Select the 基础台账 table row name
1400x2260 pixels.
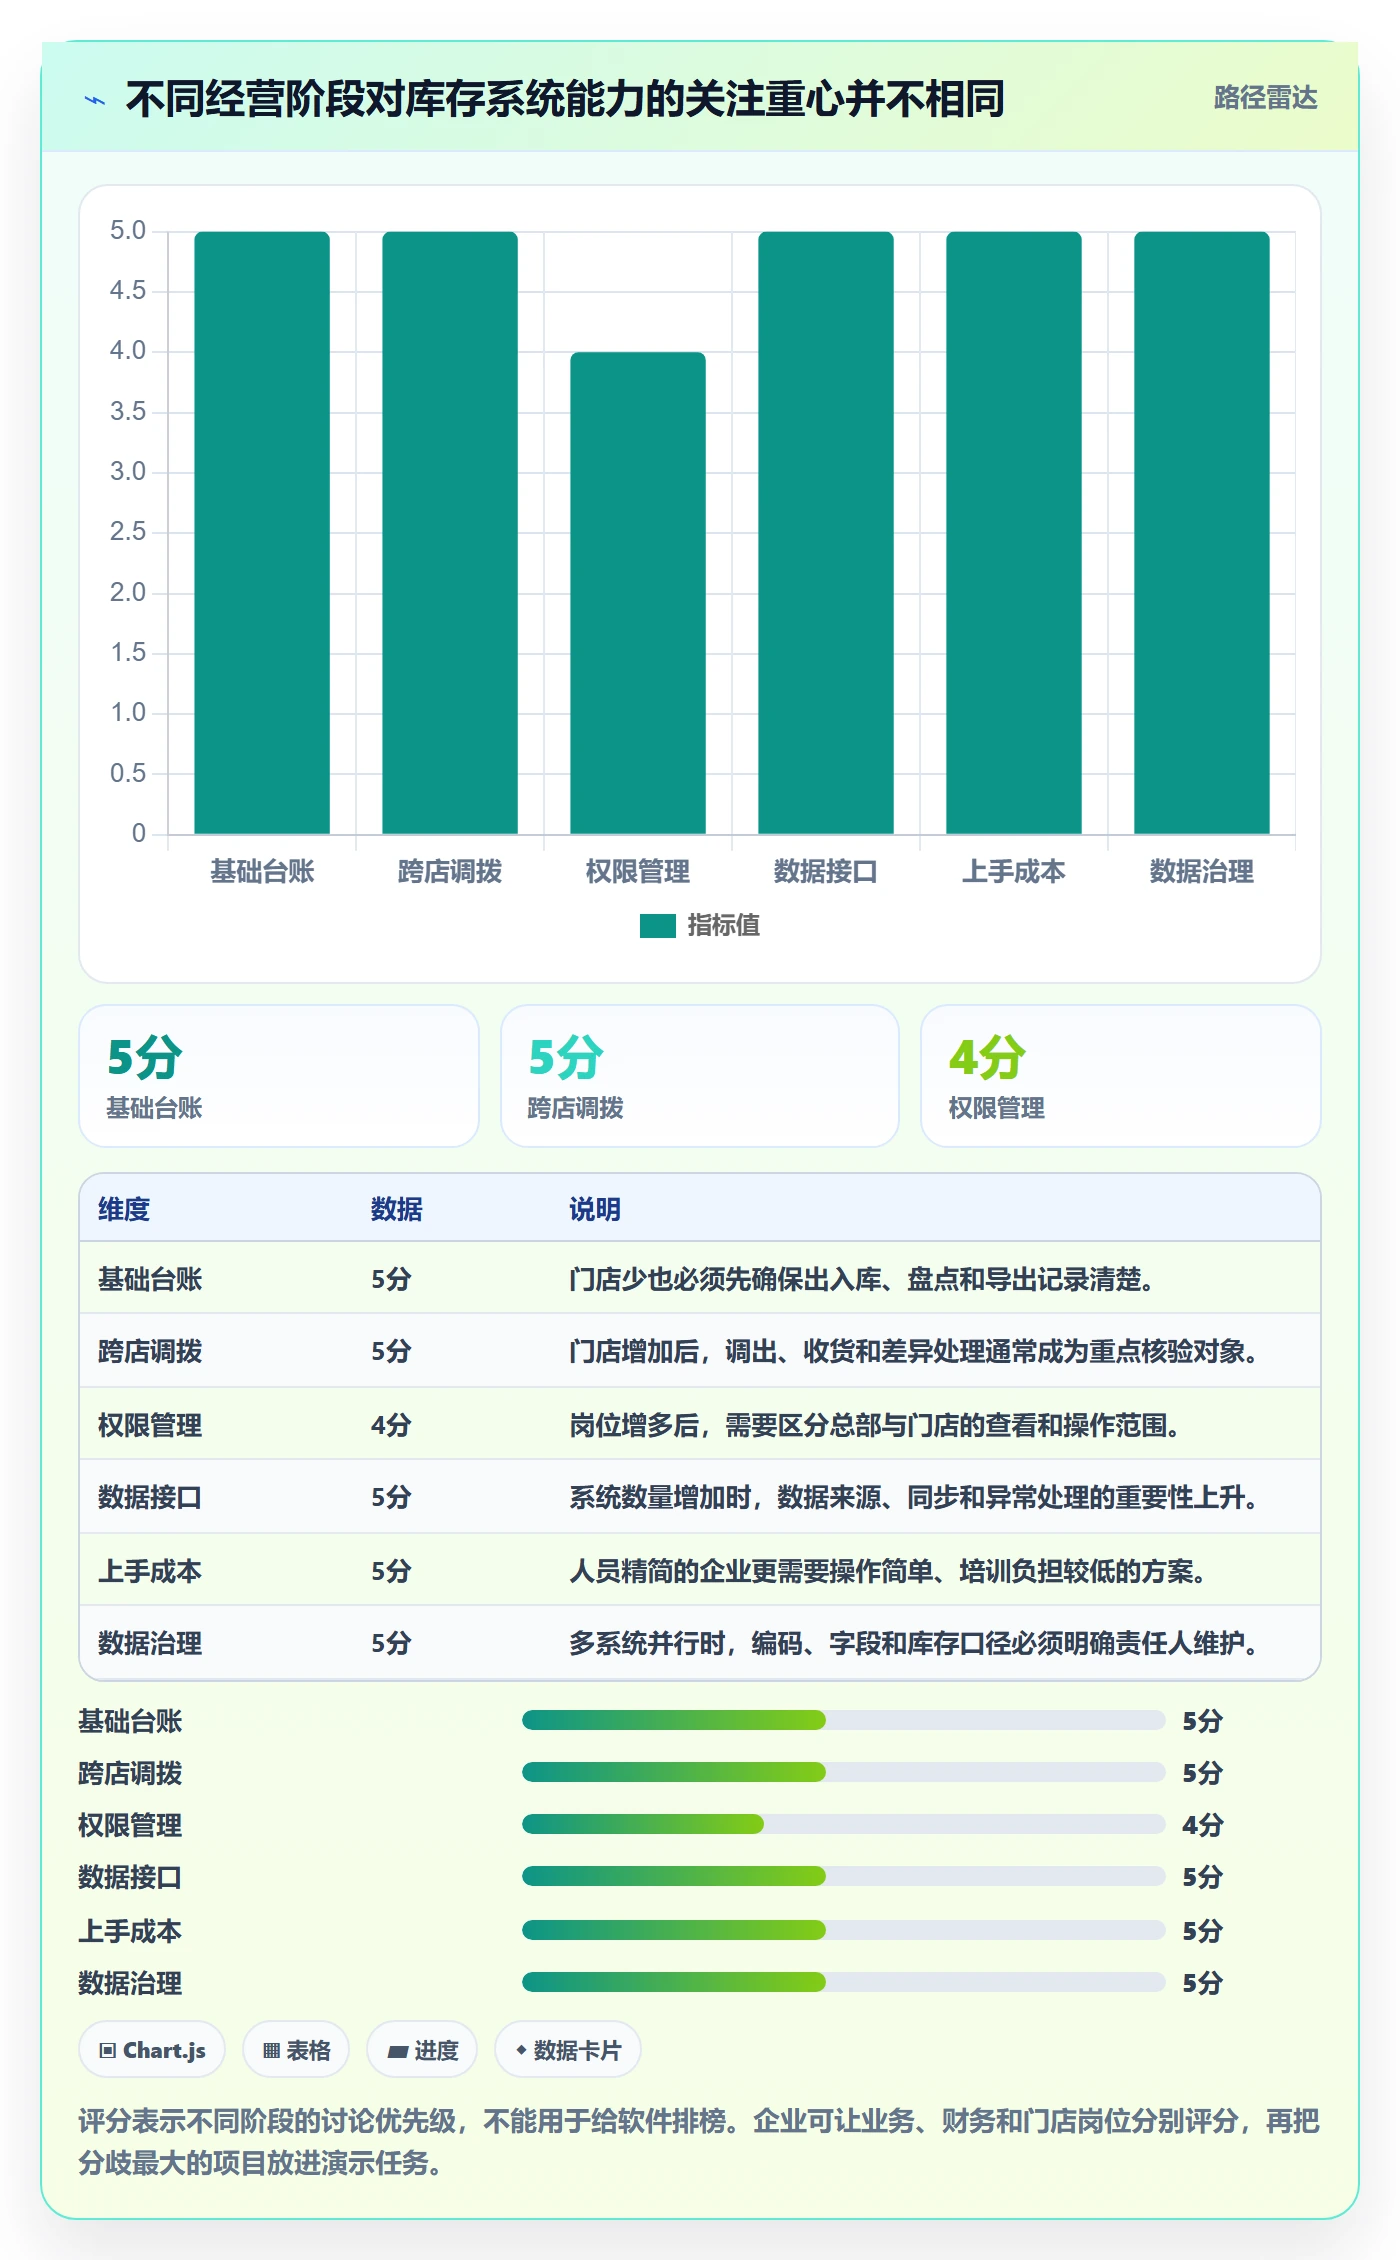tap(150, 1279)
